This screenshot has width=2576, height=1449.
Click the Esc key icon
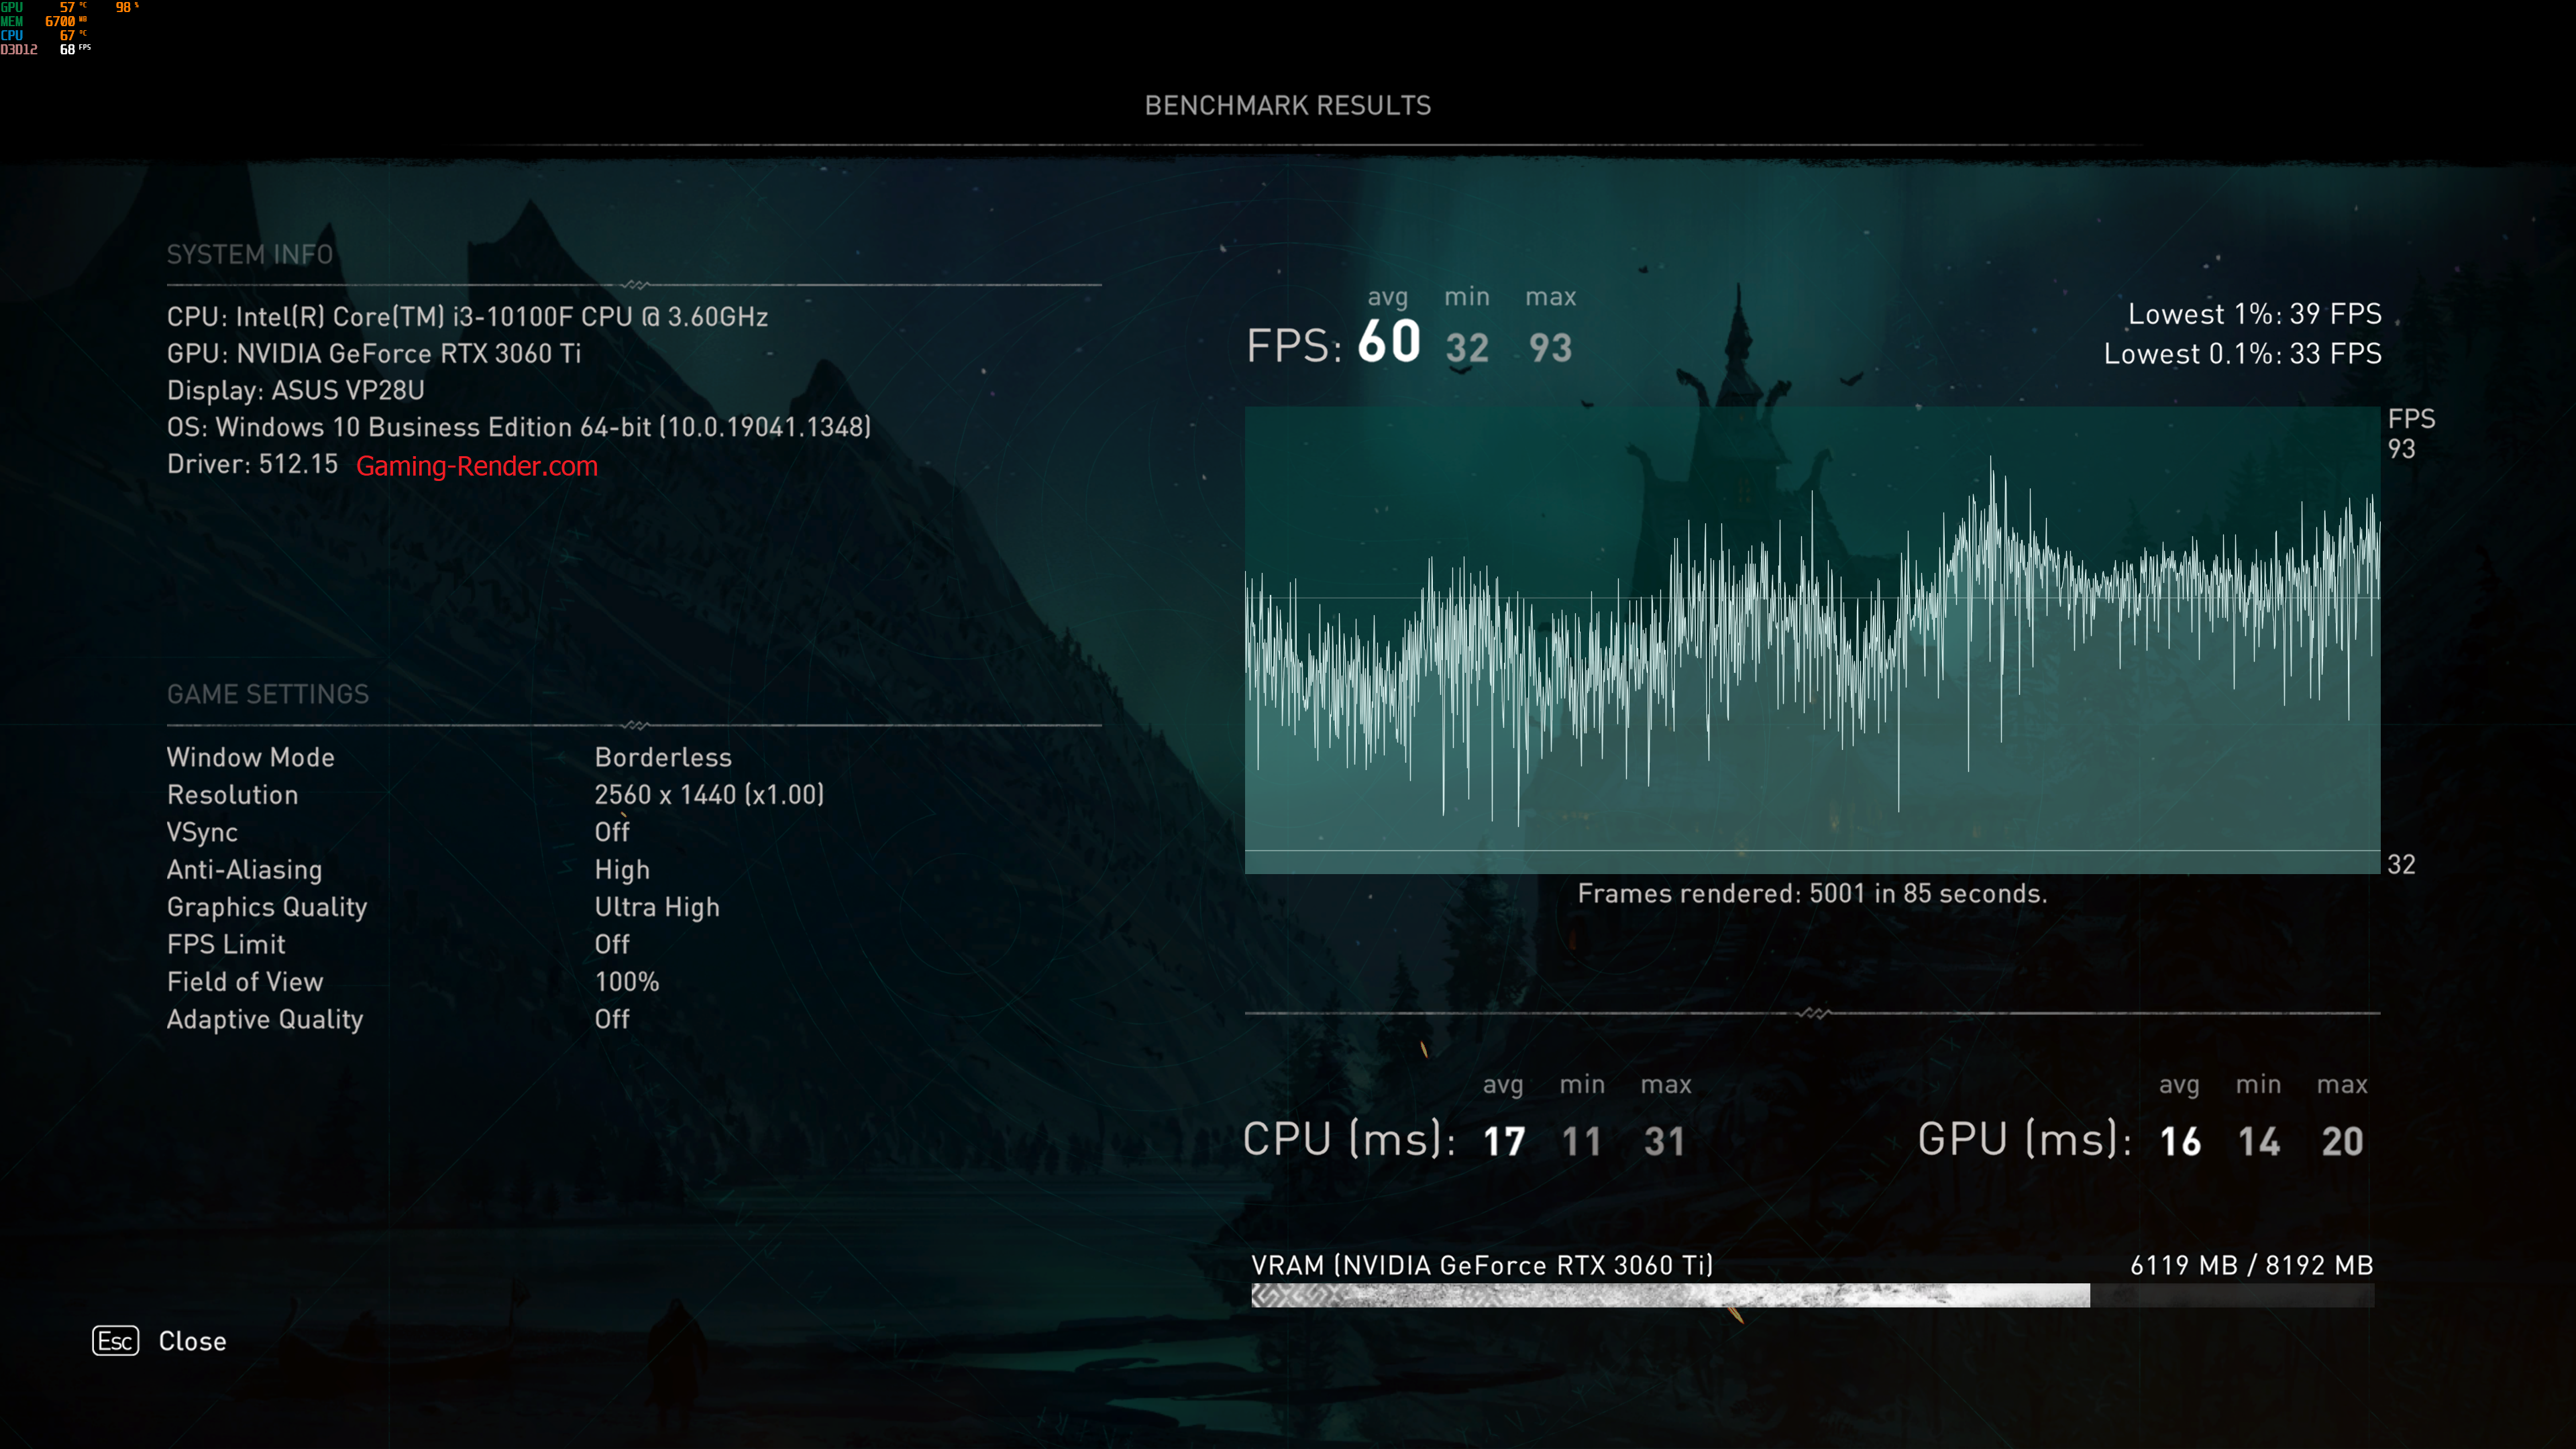(x=115, y=1341)
